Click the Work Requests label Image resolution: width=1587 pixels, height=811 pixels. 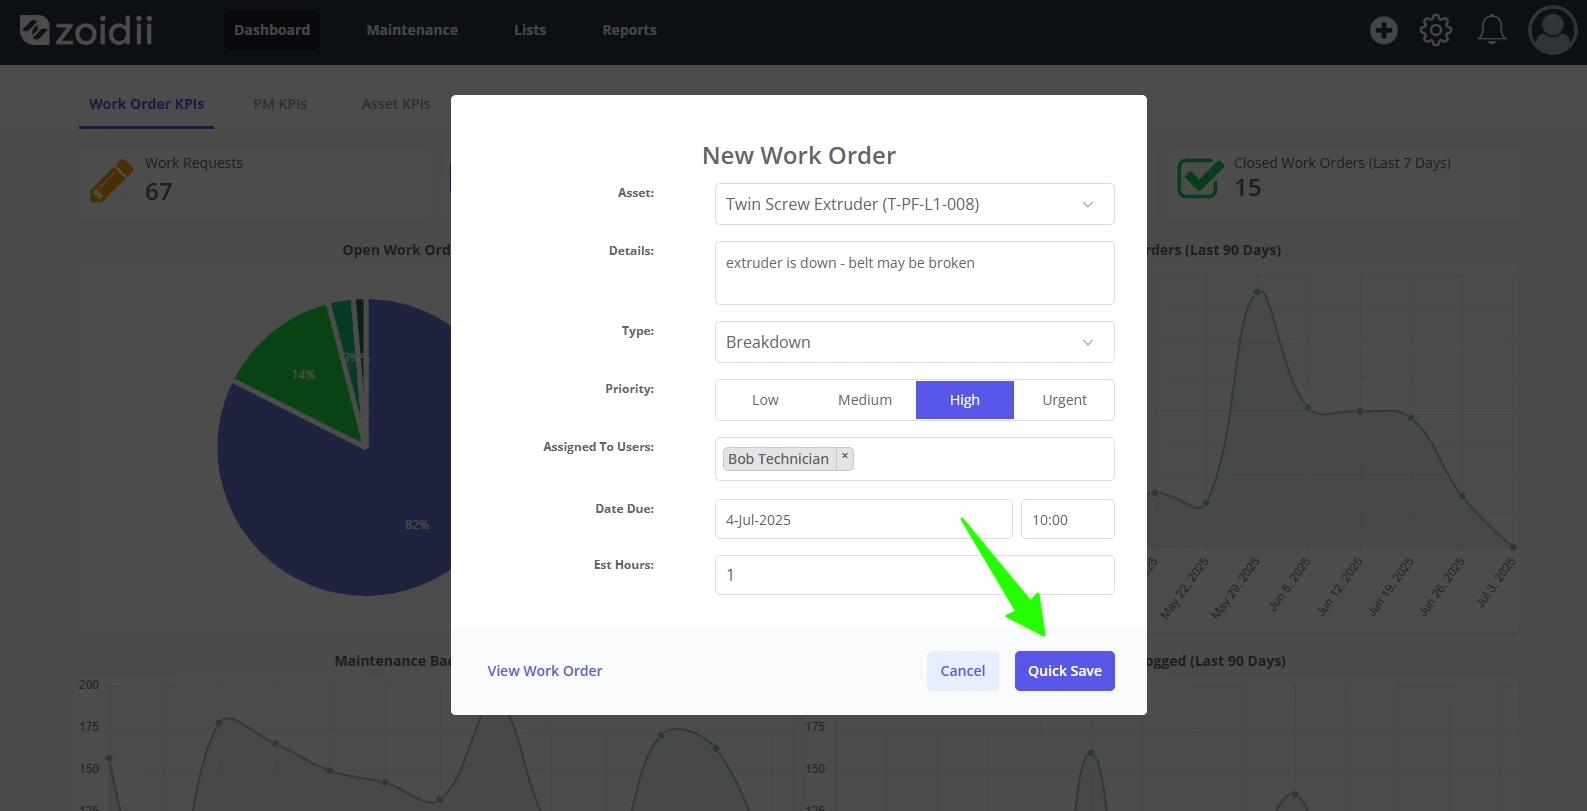(194, 163)
